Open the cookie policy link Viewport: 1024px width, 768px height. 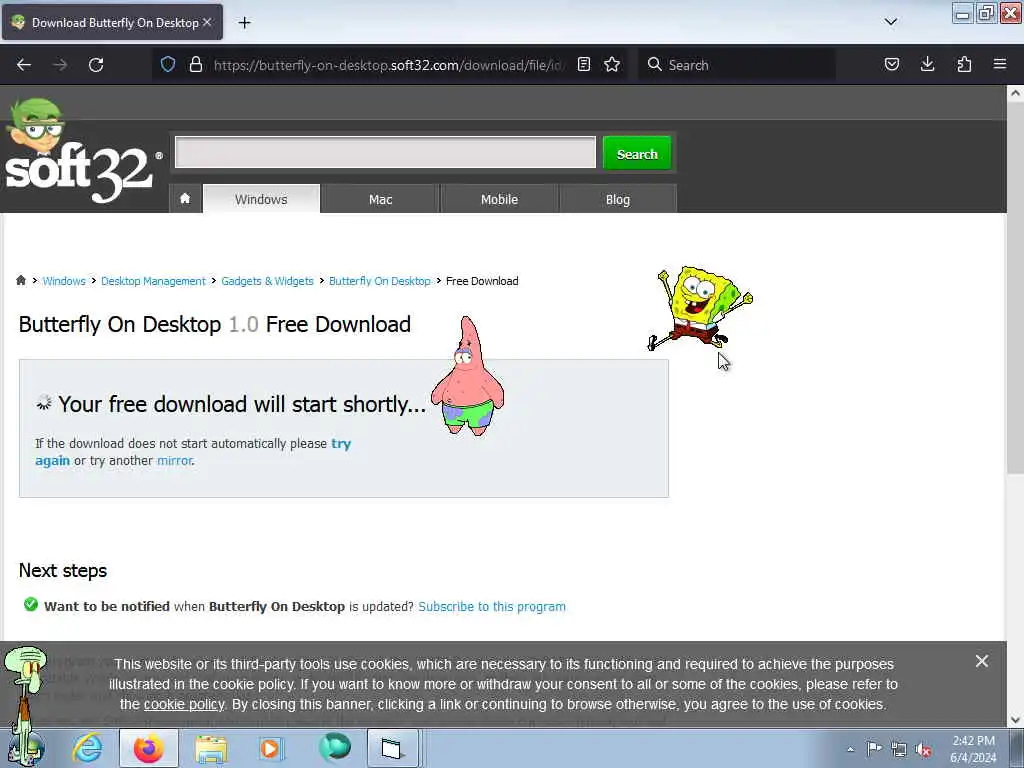point(184,705)
